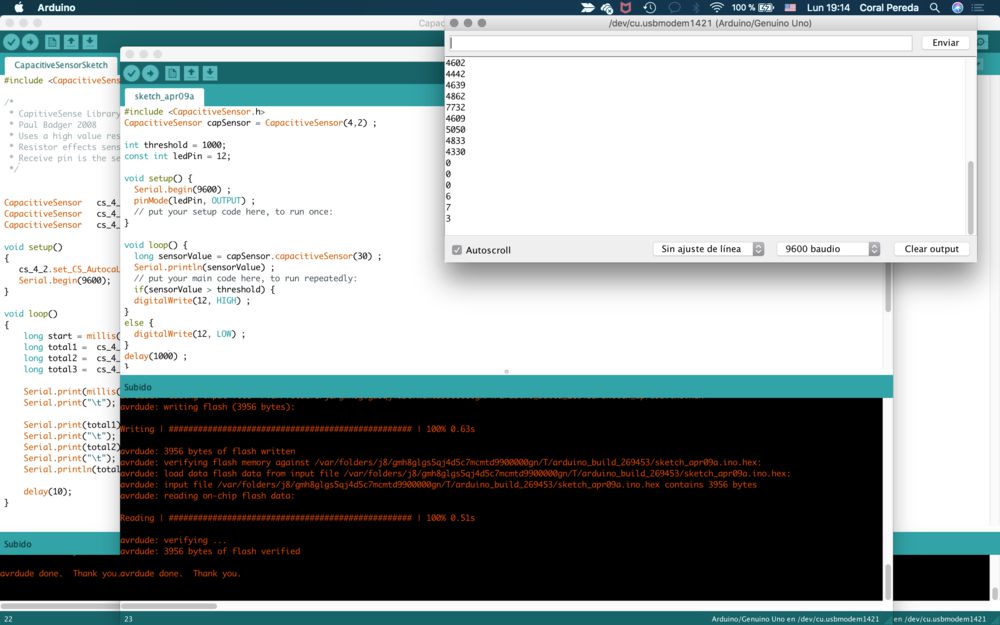The image size is (1000, 625).
Task: Click 'avrdude: 3956 bytes of flash written' console line
Action: pyautogui.click(x=207, y=451)
